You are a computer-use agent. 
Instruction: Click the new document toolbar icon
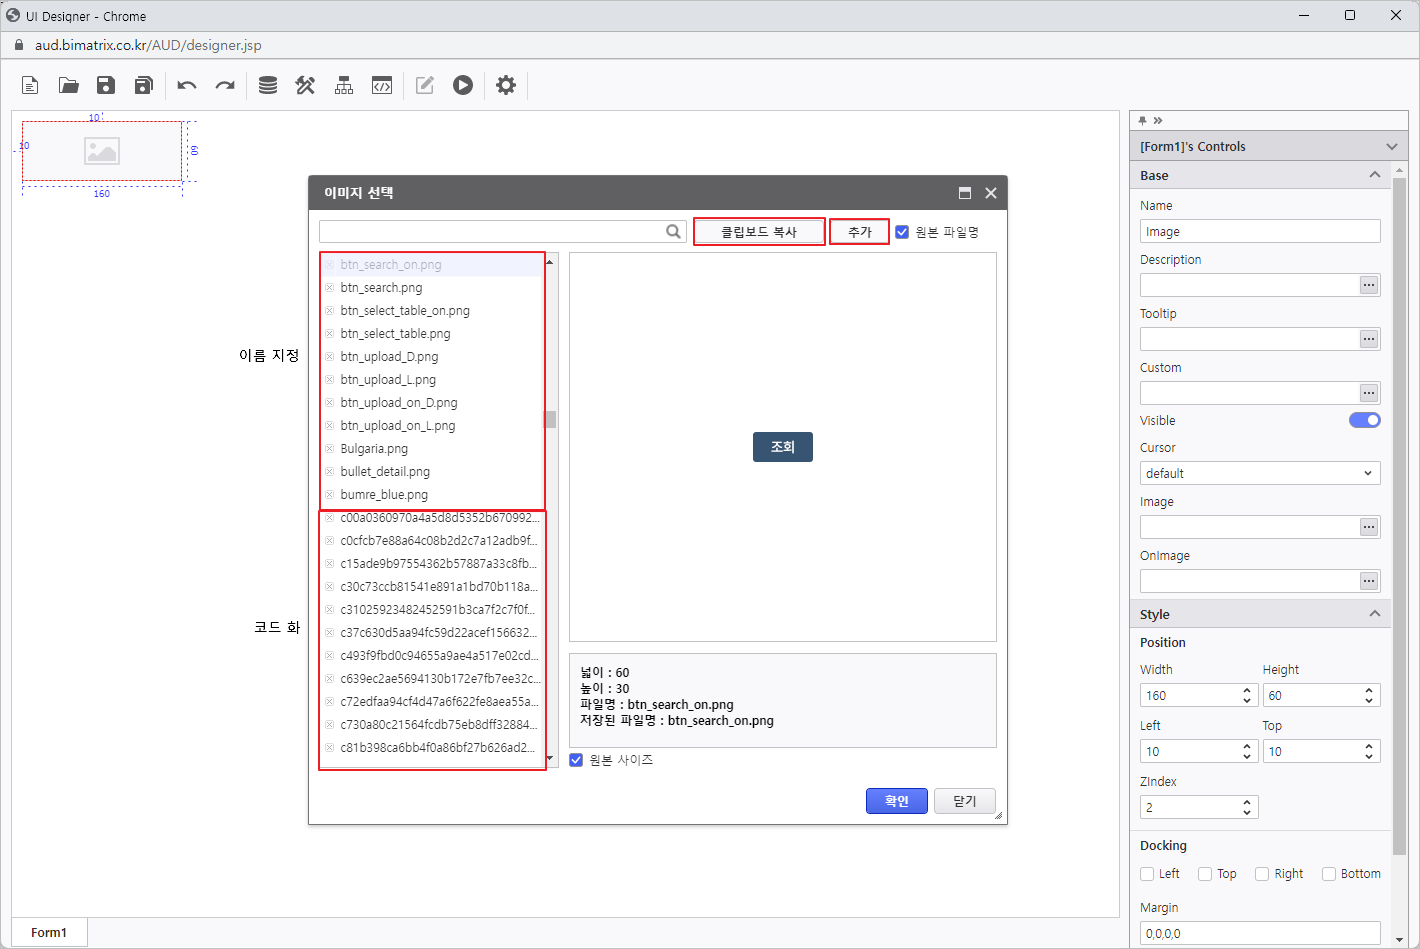(x=30, y=86)
